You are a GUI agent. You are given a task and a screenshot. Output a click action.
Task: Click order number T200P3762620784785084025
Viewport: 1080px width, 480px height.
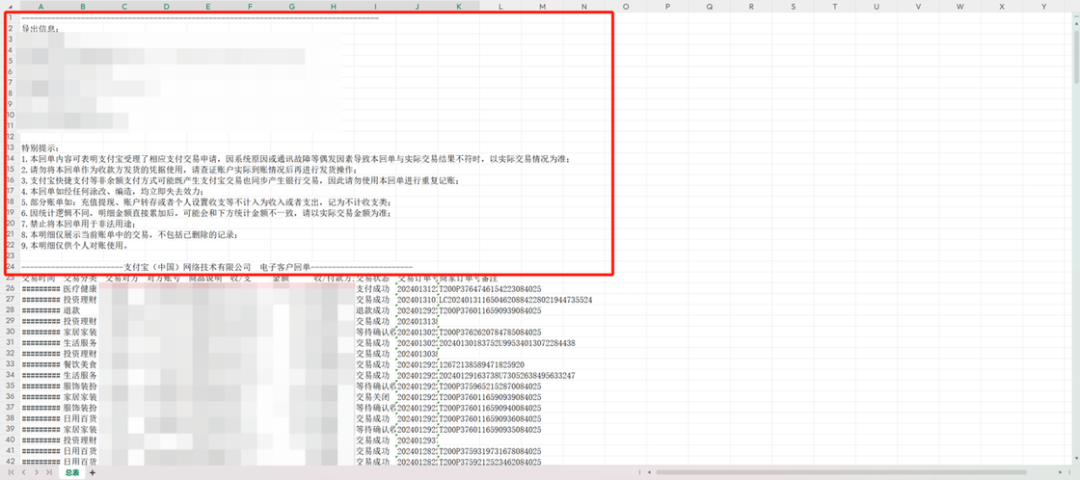490,332
